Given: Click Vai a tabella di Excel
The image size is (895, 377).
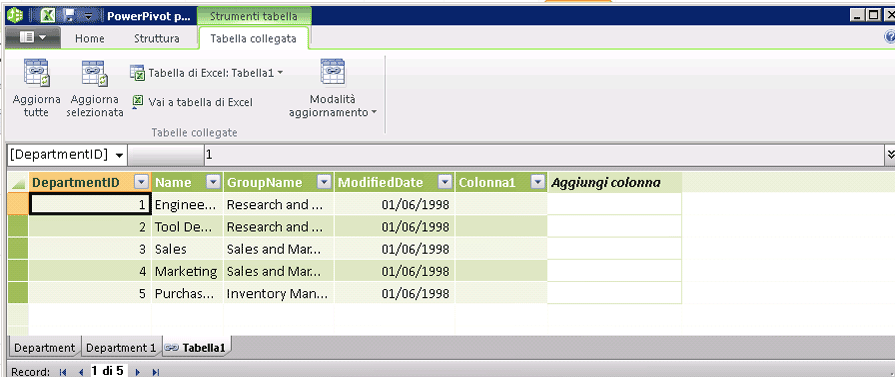Looking at the screenshot, I should [200, 102].
